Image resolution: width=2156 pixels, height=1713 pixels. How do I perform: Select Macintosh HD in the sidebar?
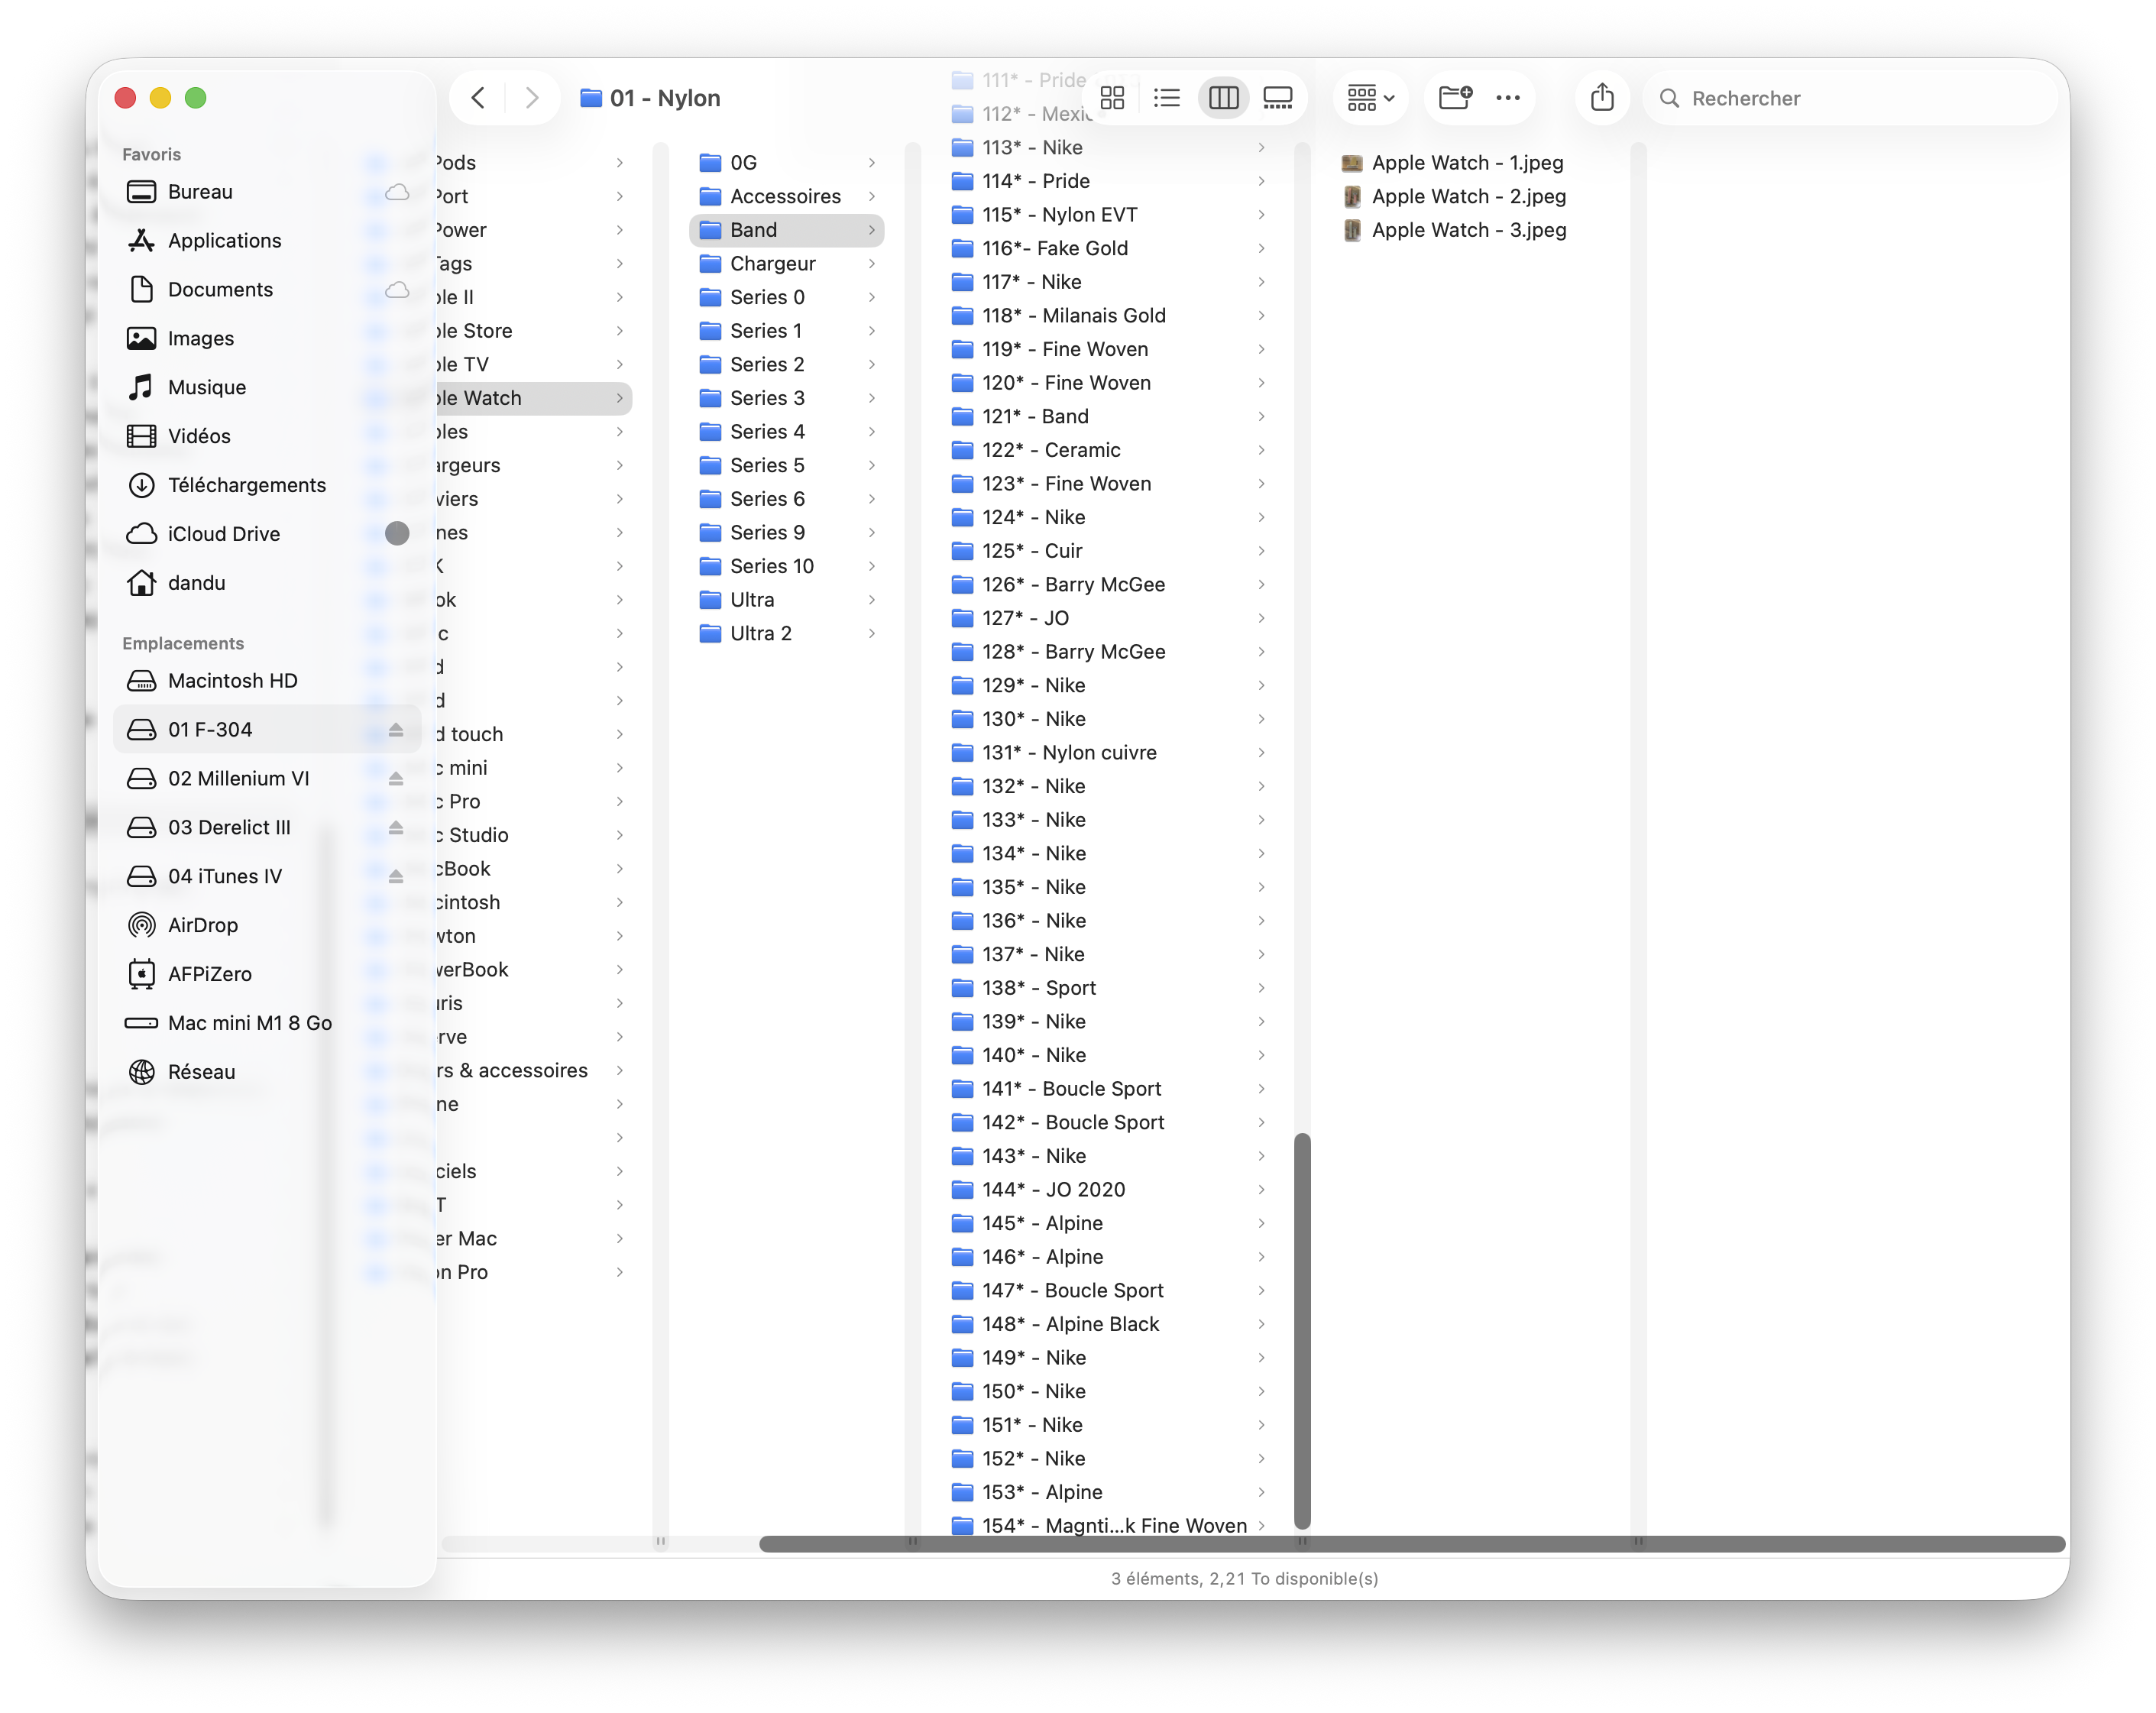click(x=232, y=681)
